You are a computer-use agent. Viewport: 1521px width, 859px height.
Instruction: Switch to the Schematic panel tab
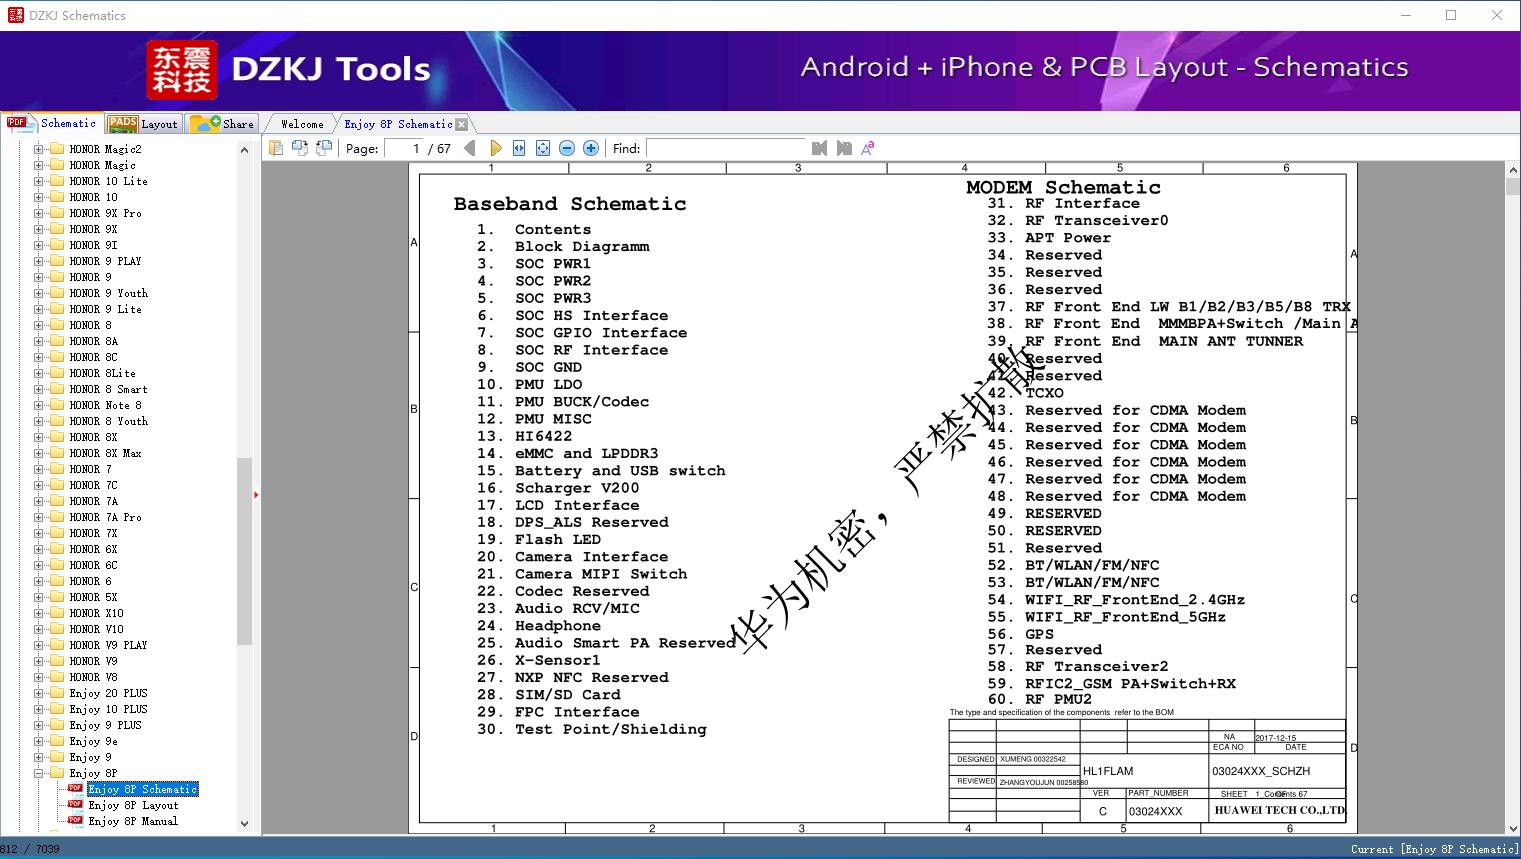click(x=52, y=123)
